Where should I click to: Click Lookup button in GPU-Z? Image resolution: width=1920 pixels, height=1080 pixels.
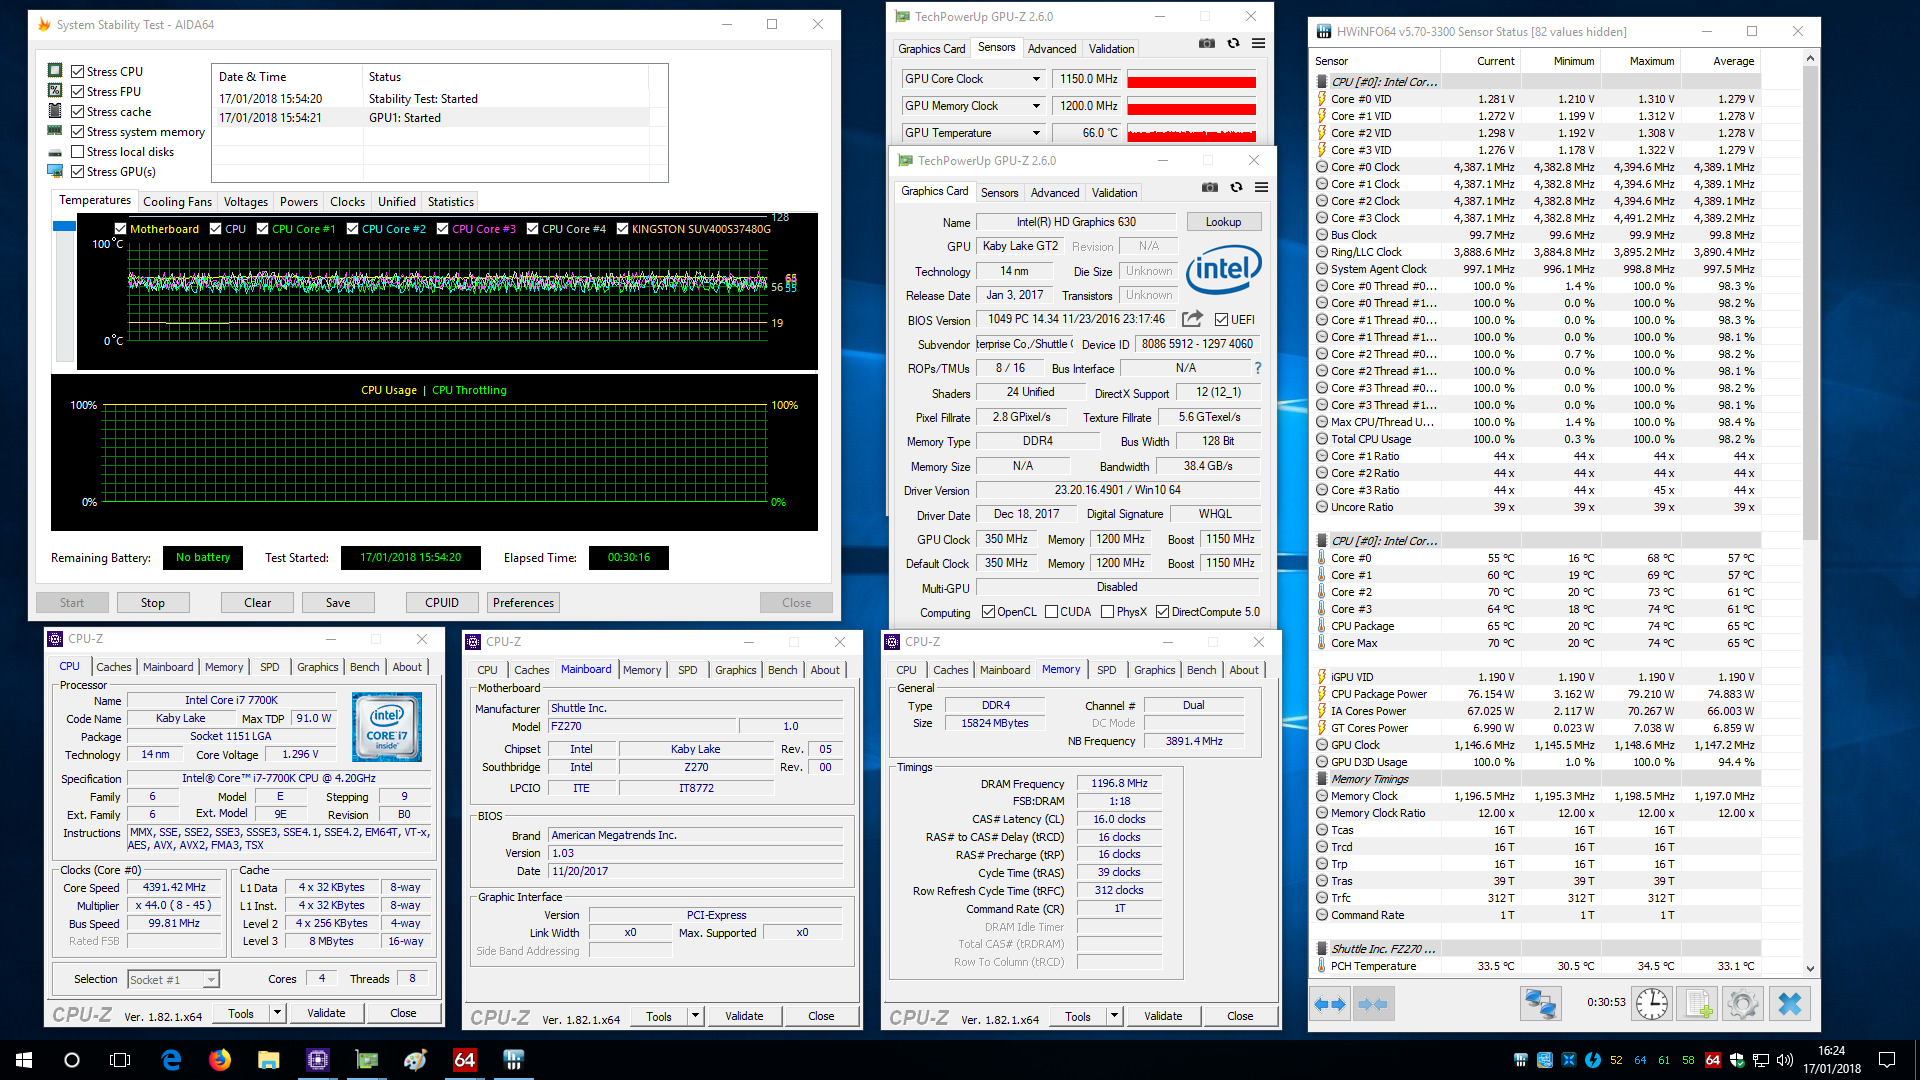[1223, 222]
